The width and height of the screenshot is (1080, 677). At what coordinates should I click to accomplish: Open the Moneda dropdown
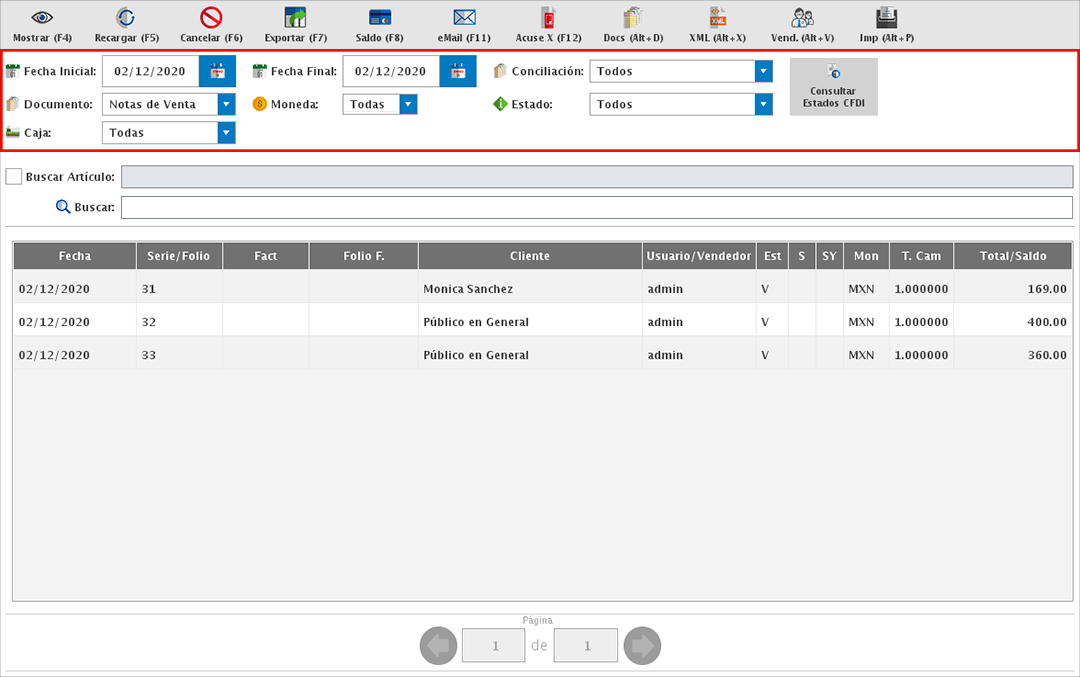coord(408,104)
